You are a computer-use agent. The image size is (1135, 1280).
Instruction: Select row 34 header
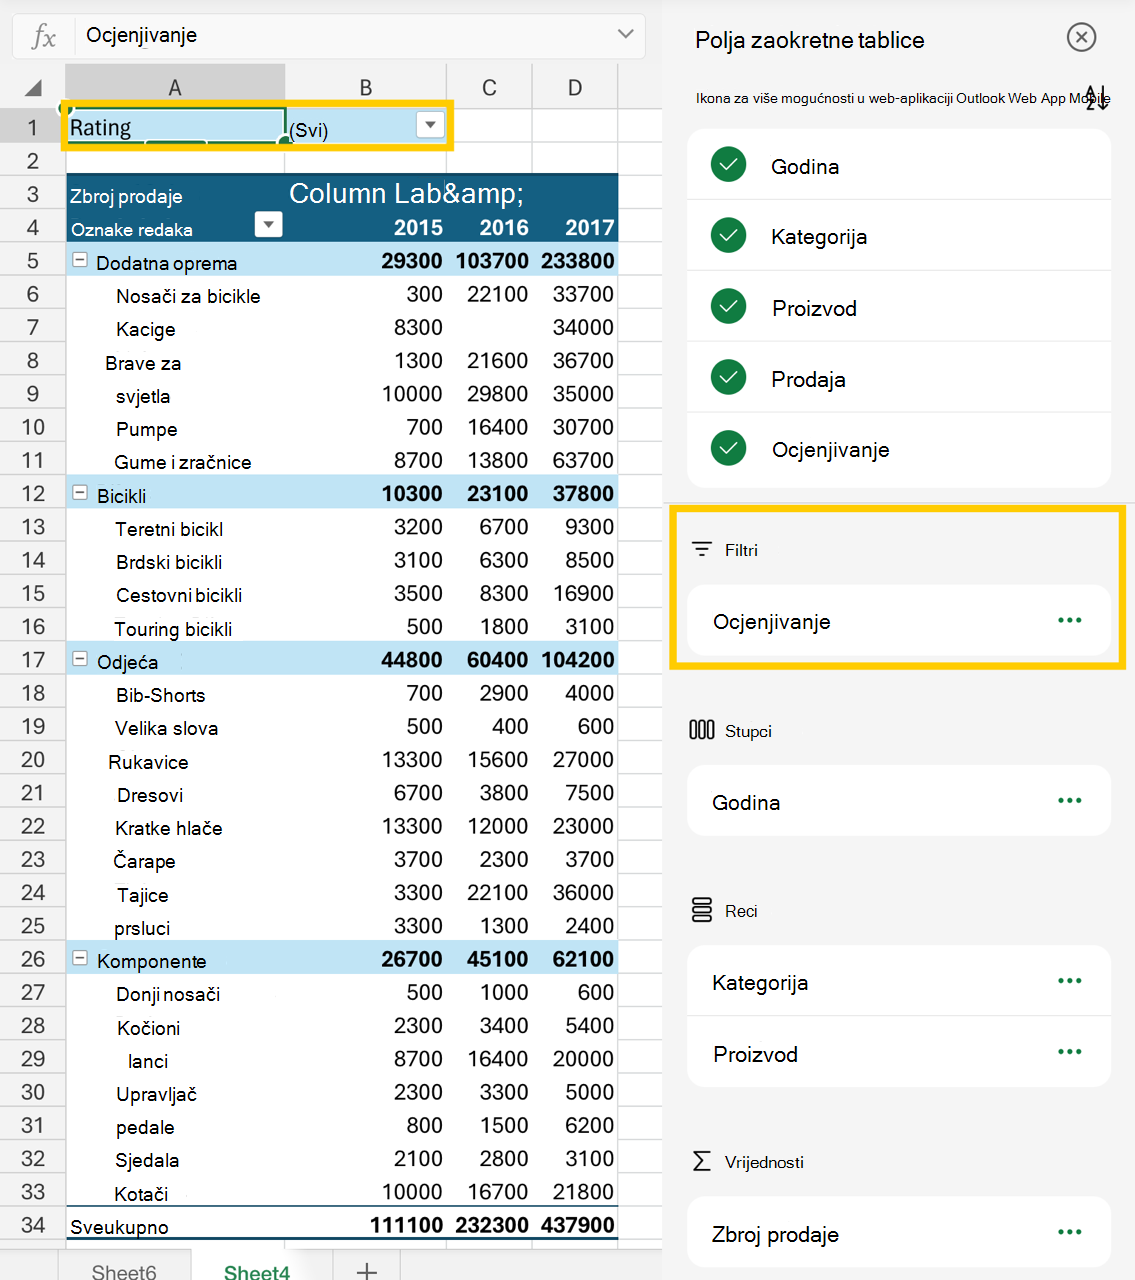tap(33, 1225)
